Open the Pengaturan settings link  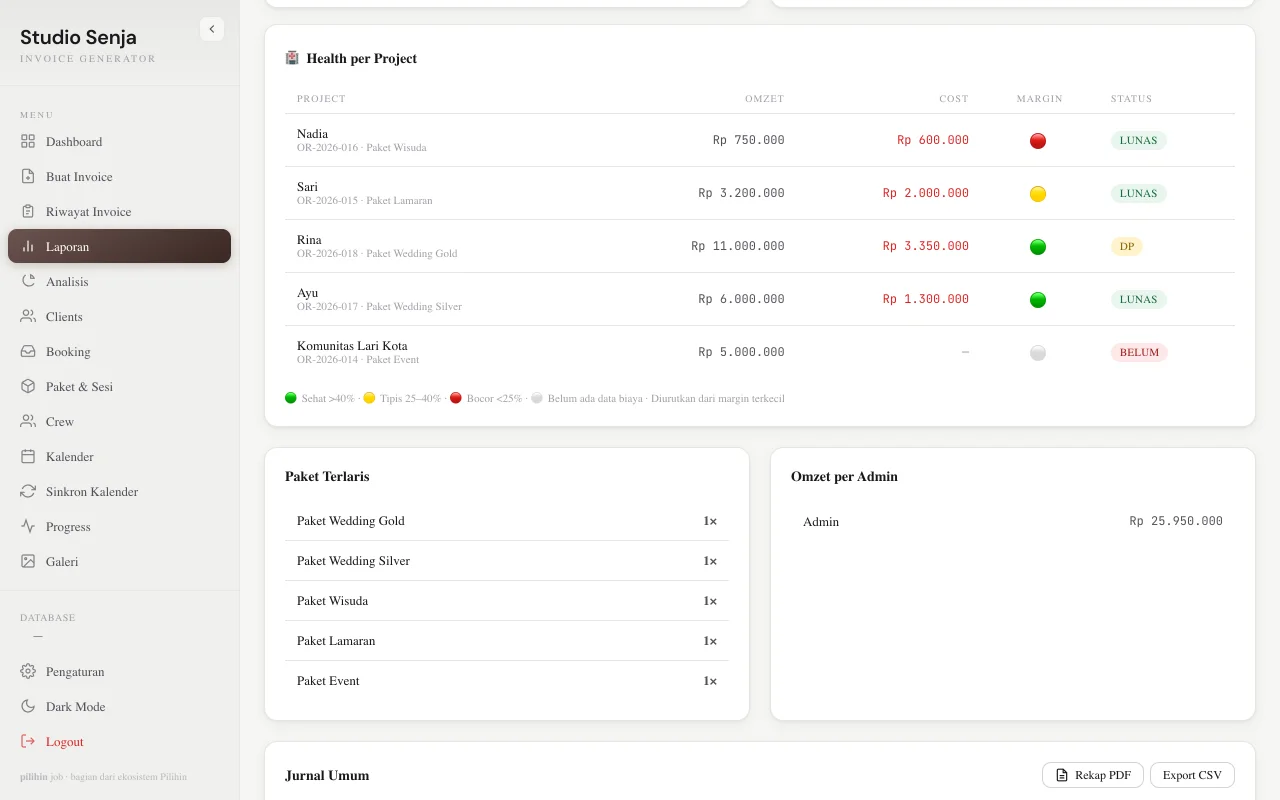119,672
